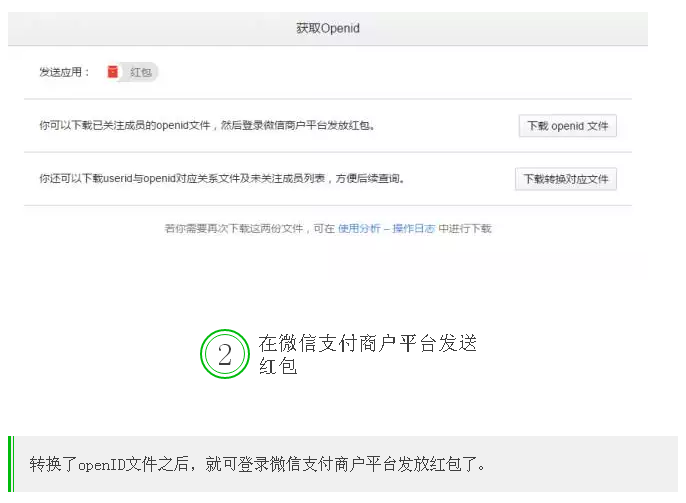Open the 使用分析 – 操作日志 link
686x503 pixels.
coord(386,228)
